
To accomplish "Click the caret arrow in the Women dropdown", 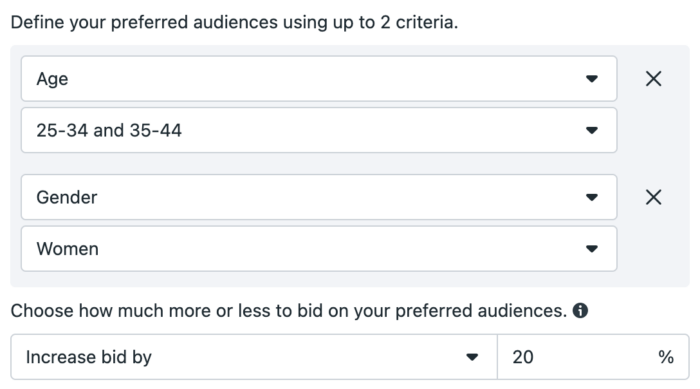I will [592, 249].
